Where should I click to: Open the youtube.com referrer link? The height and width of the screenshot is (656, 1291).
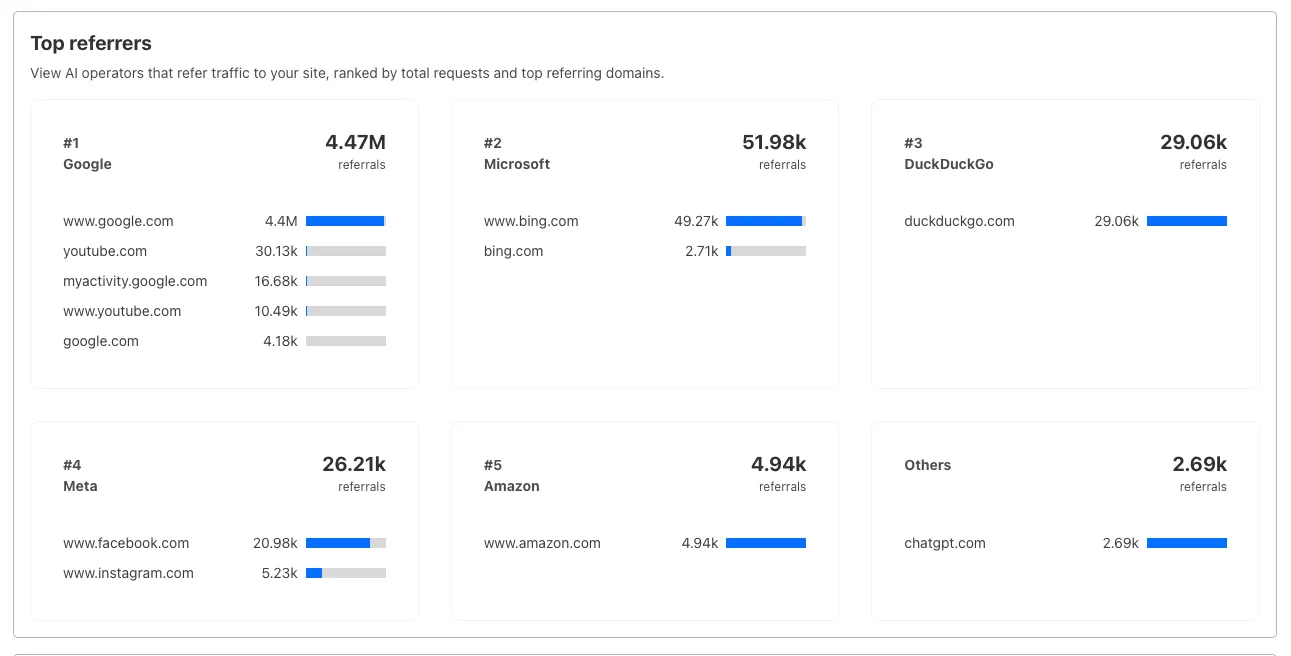(104, 251)
